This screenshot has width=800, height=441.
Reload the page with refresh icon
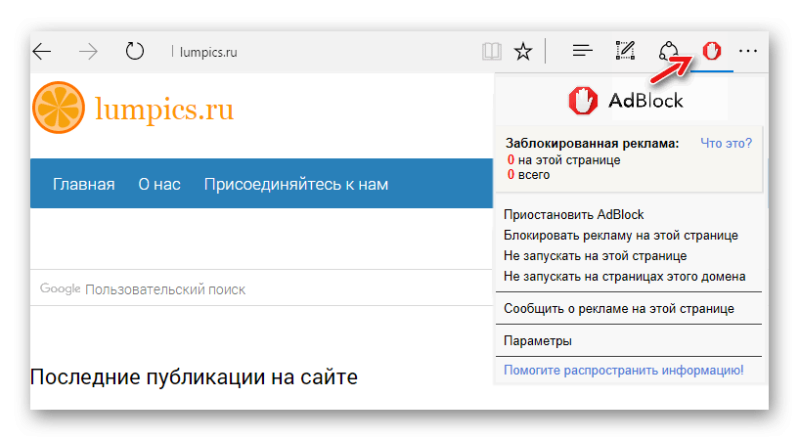pos(135,51)
